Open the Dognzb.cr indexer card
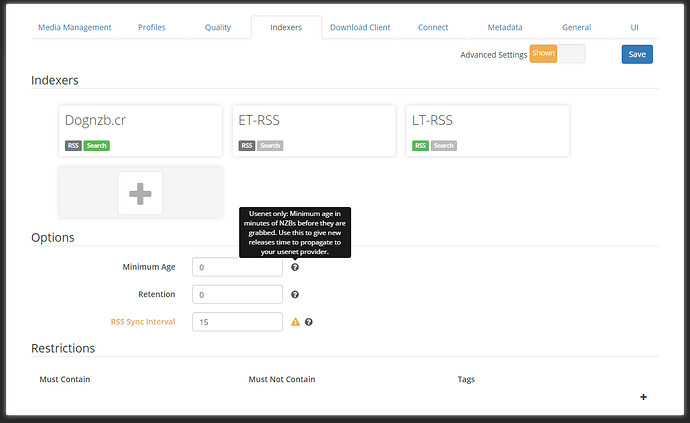This screenshot has height=423, width=690. tap(140, 131)
